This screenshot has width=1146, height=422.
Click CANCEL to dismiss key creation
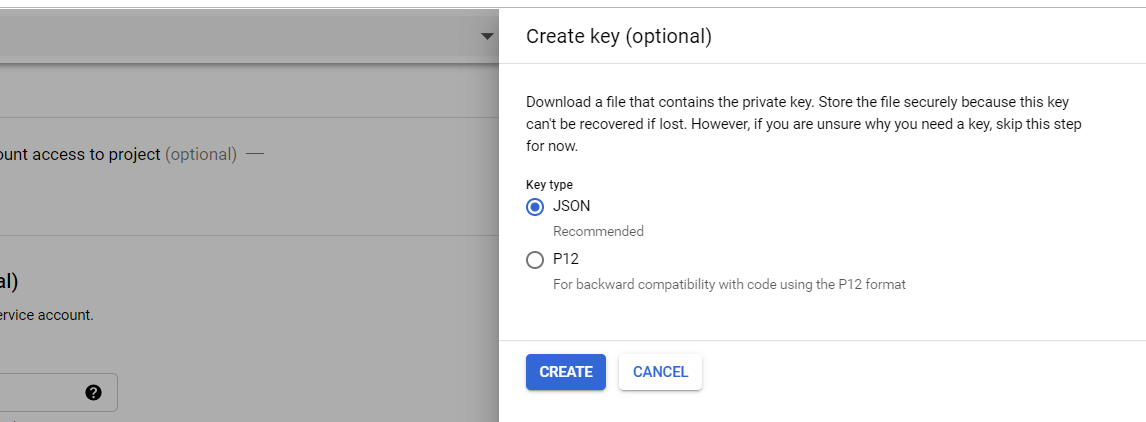coord(660,372)
